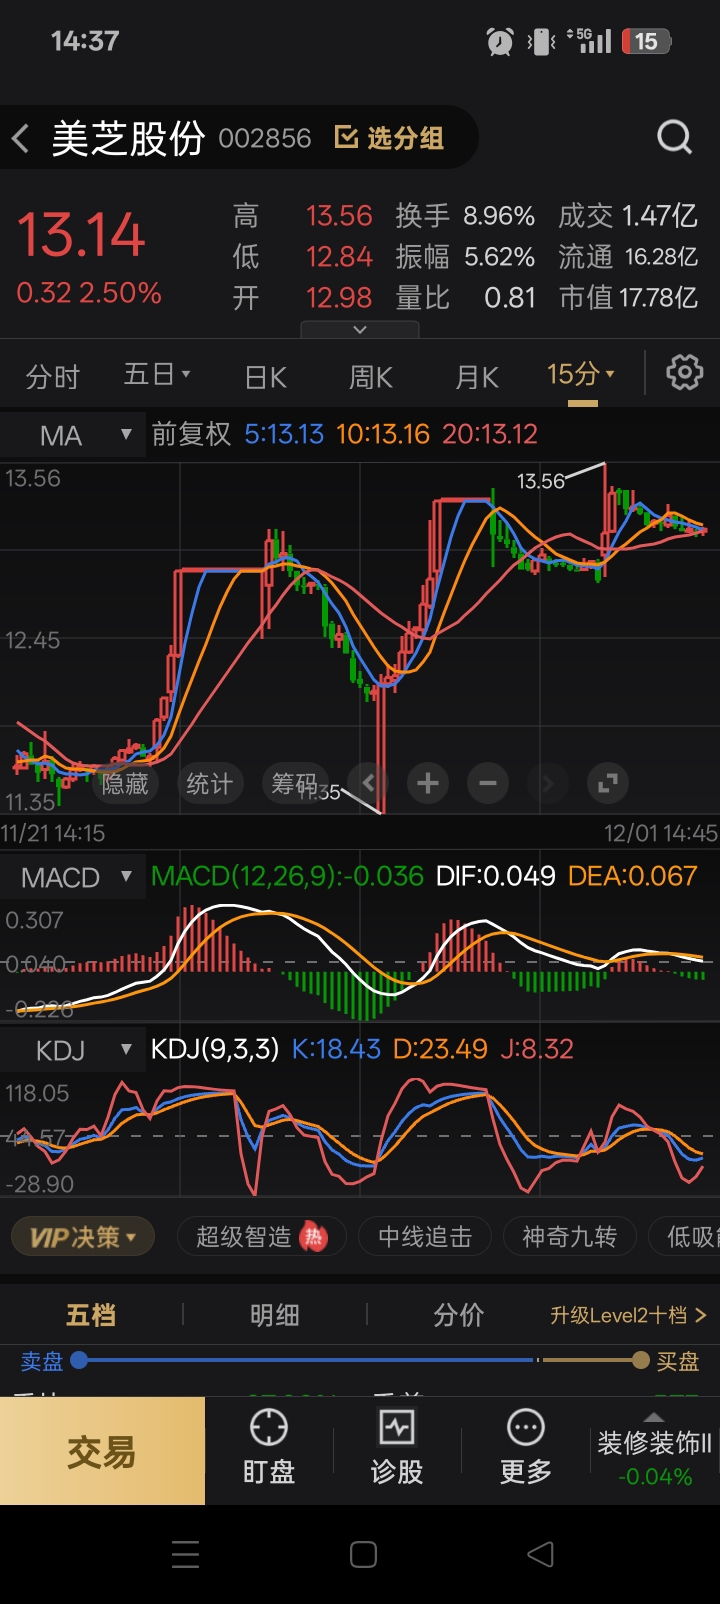Select the 中线追击 strategy chip
This screenshot has width=720, height=1604.
pyautogui.click(x=425, y=1237)
